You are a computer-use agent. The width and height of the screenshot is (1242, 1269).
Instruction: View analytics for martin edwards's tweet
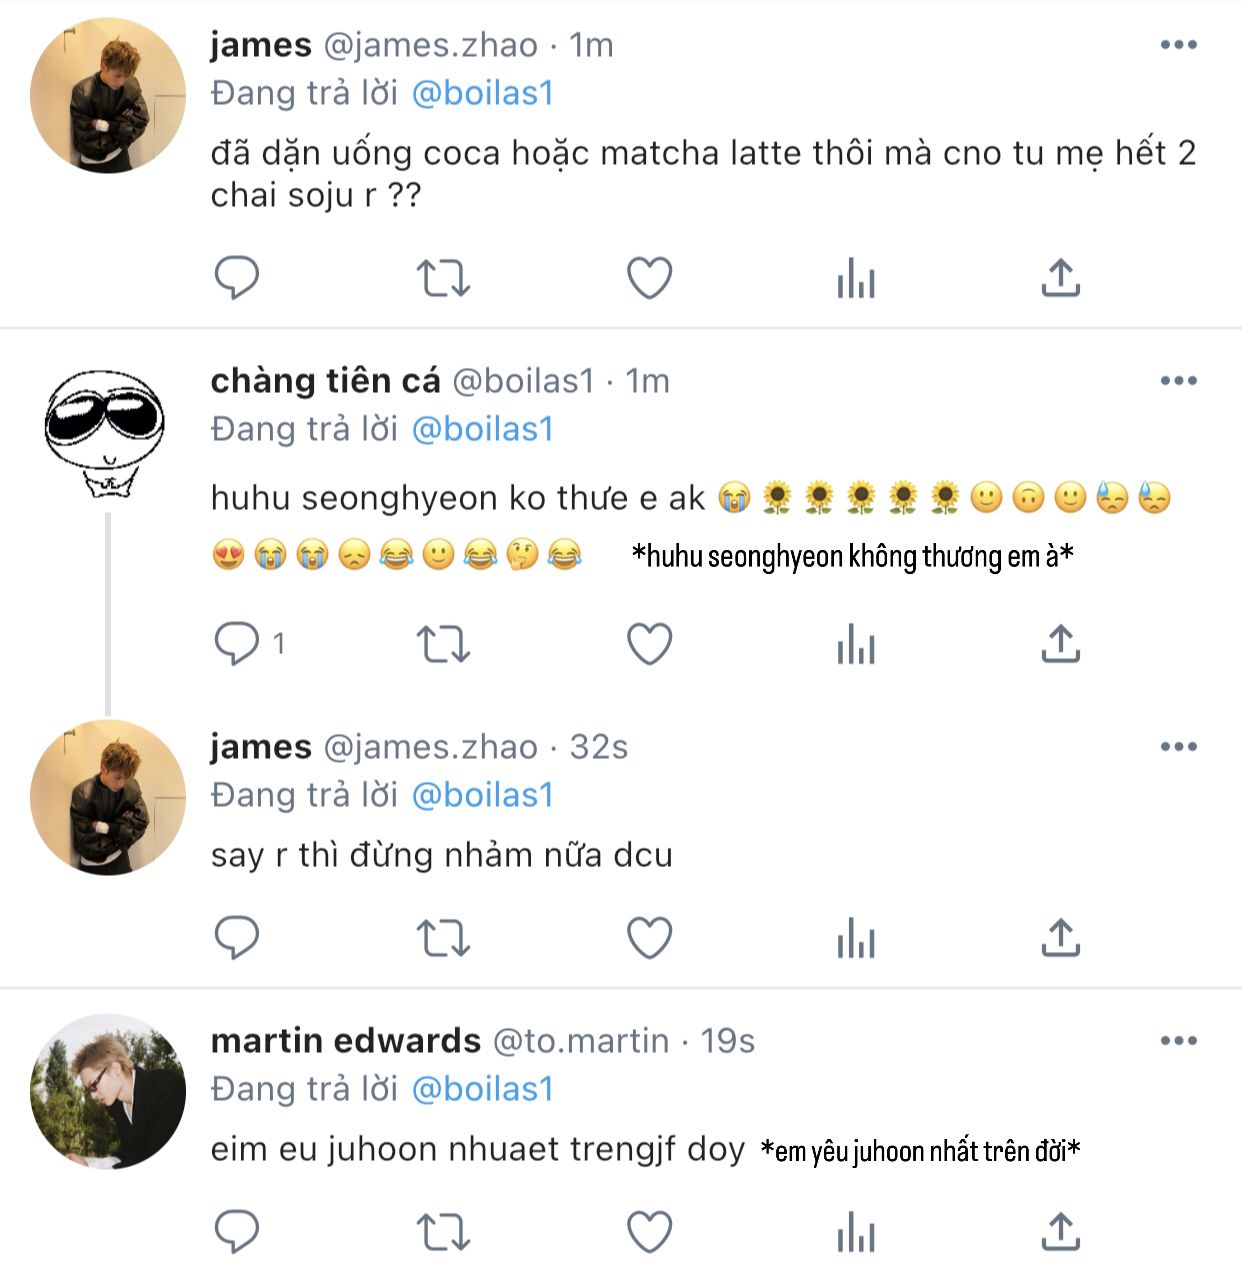[856, 1232]
